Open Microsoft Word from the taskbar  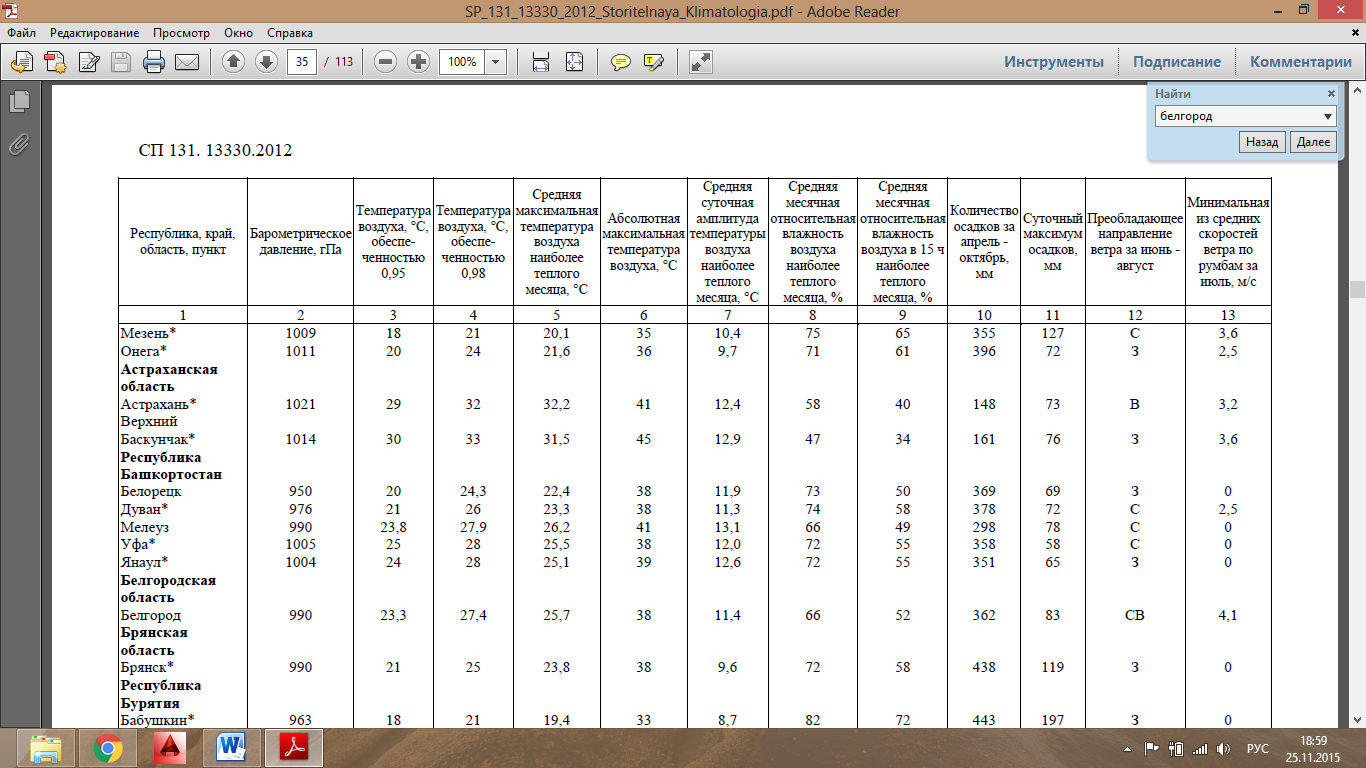pos(232,748)
